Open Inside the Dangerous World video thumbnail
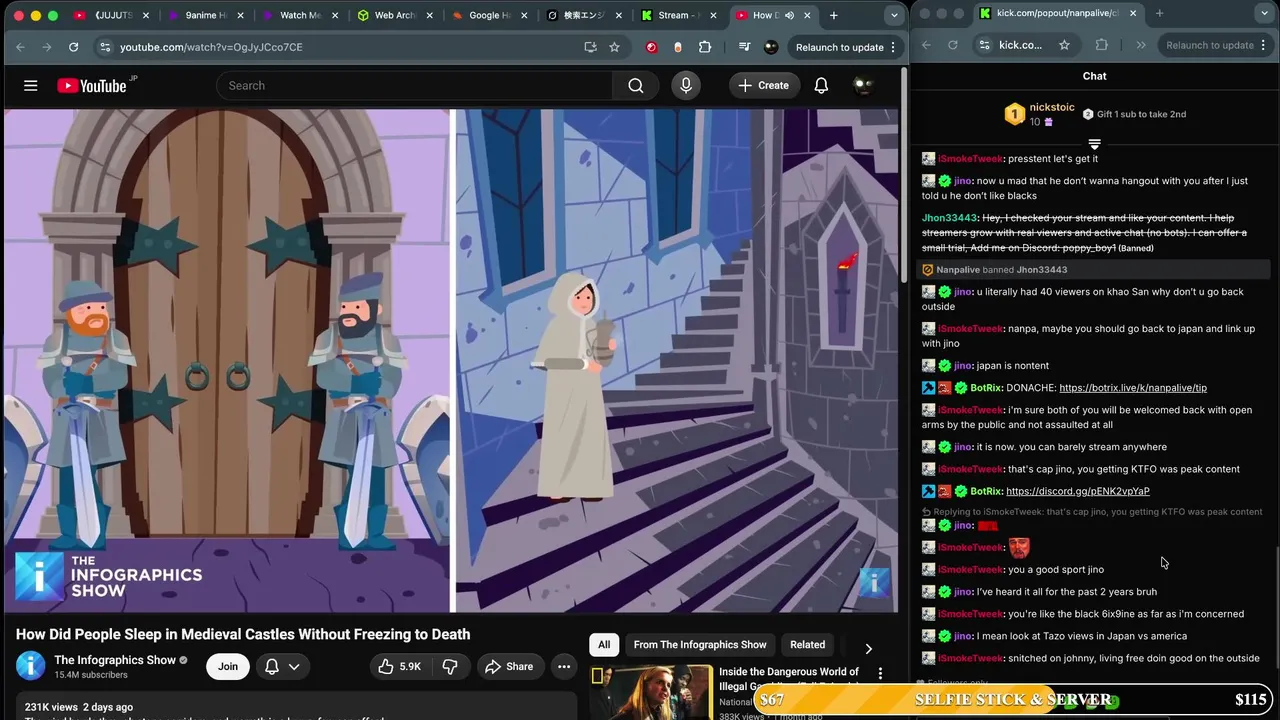Screen dimensions: 1280x720 (649, 692)
